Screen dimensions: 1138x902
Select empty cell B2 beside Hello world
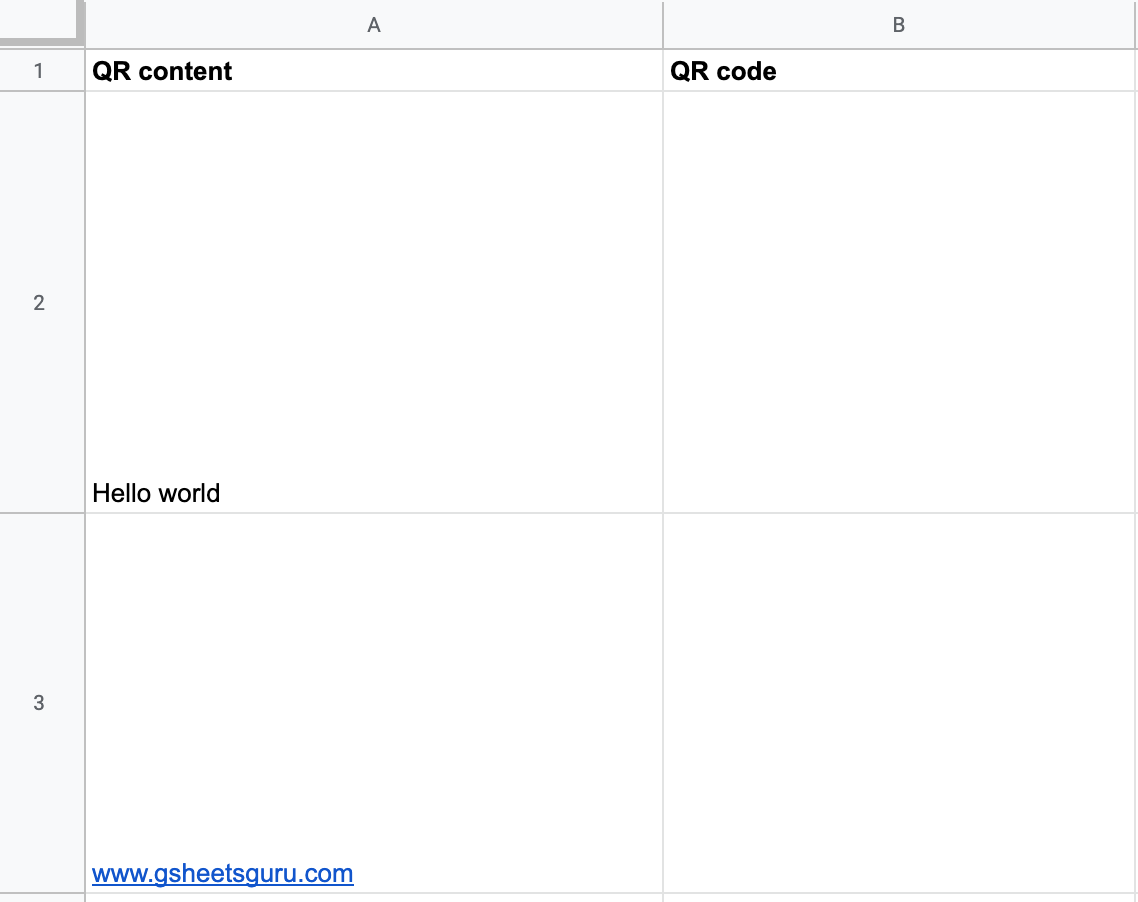coord(898,302)
